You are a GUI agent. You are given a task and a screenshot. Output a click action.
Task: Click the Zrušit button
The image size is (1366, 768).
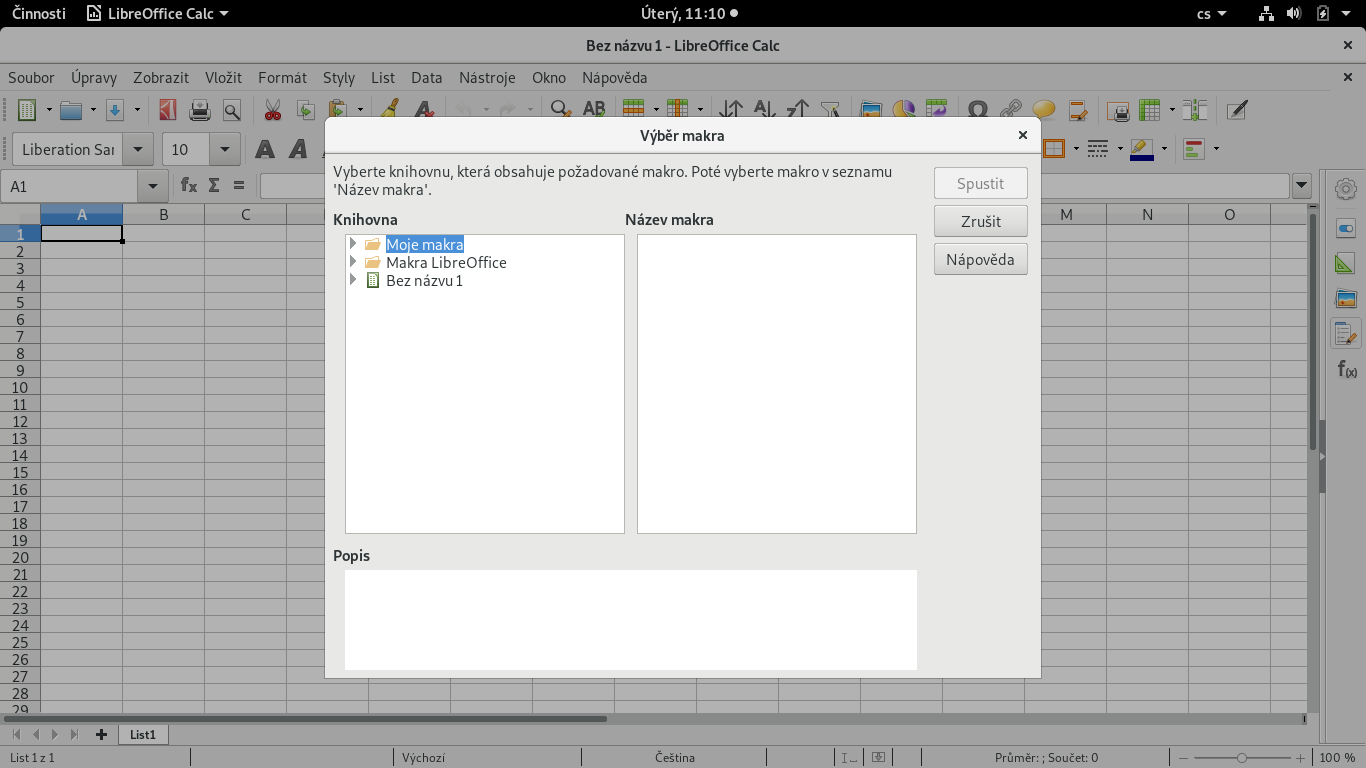coord(981,221)
